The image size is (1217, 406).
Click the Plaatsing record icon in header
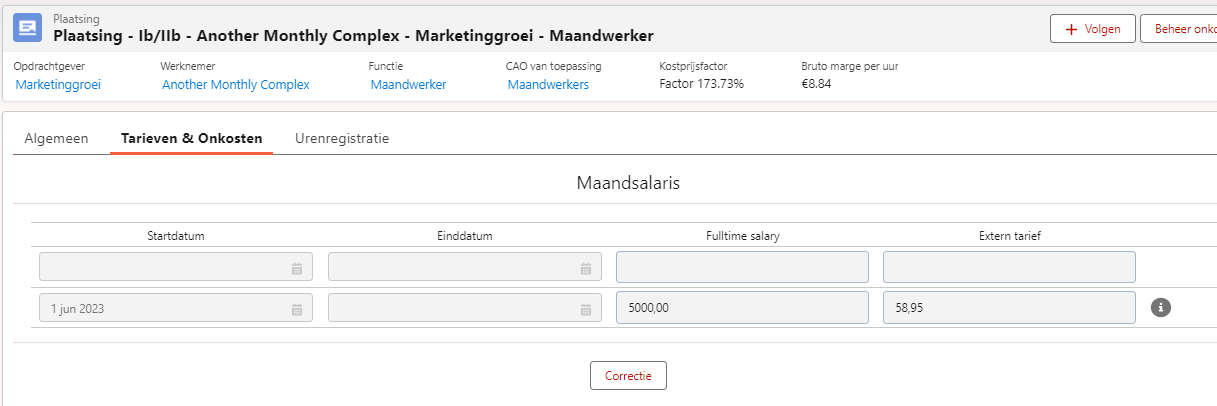[27, 28]
